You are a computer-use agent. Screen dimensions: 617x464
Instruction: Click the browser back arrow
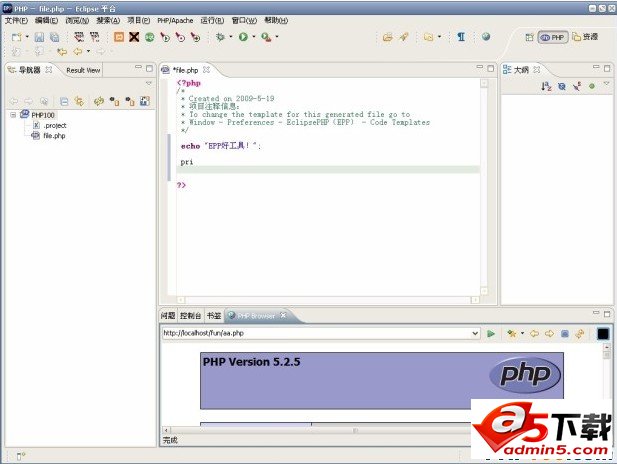534,334
